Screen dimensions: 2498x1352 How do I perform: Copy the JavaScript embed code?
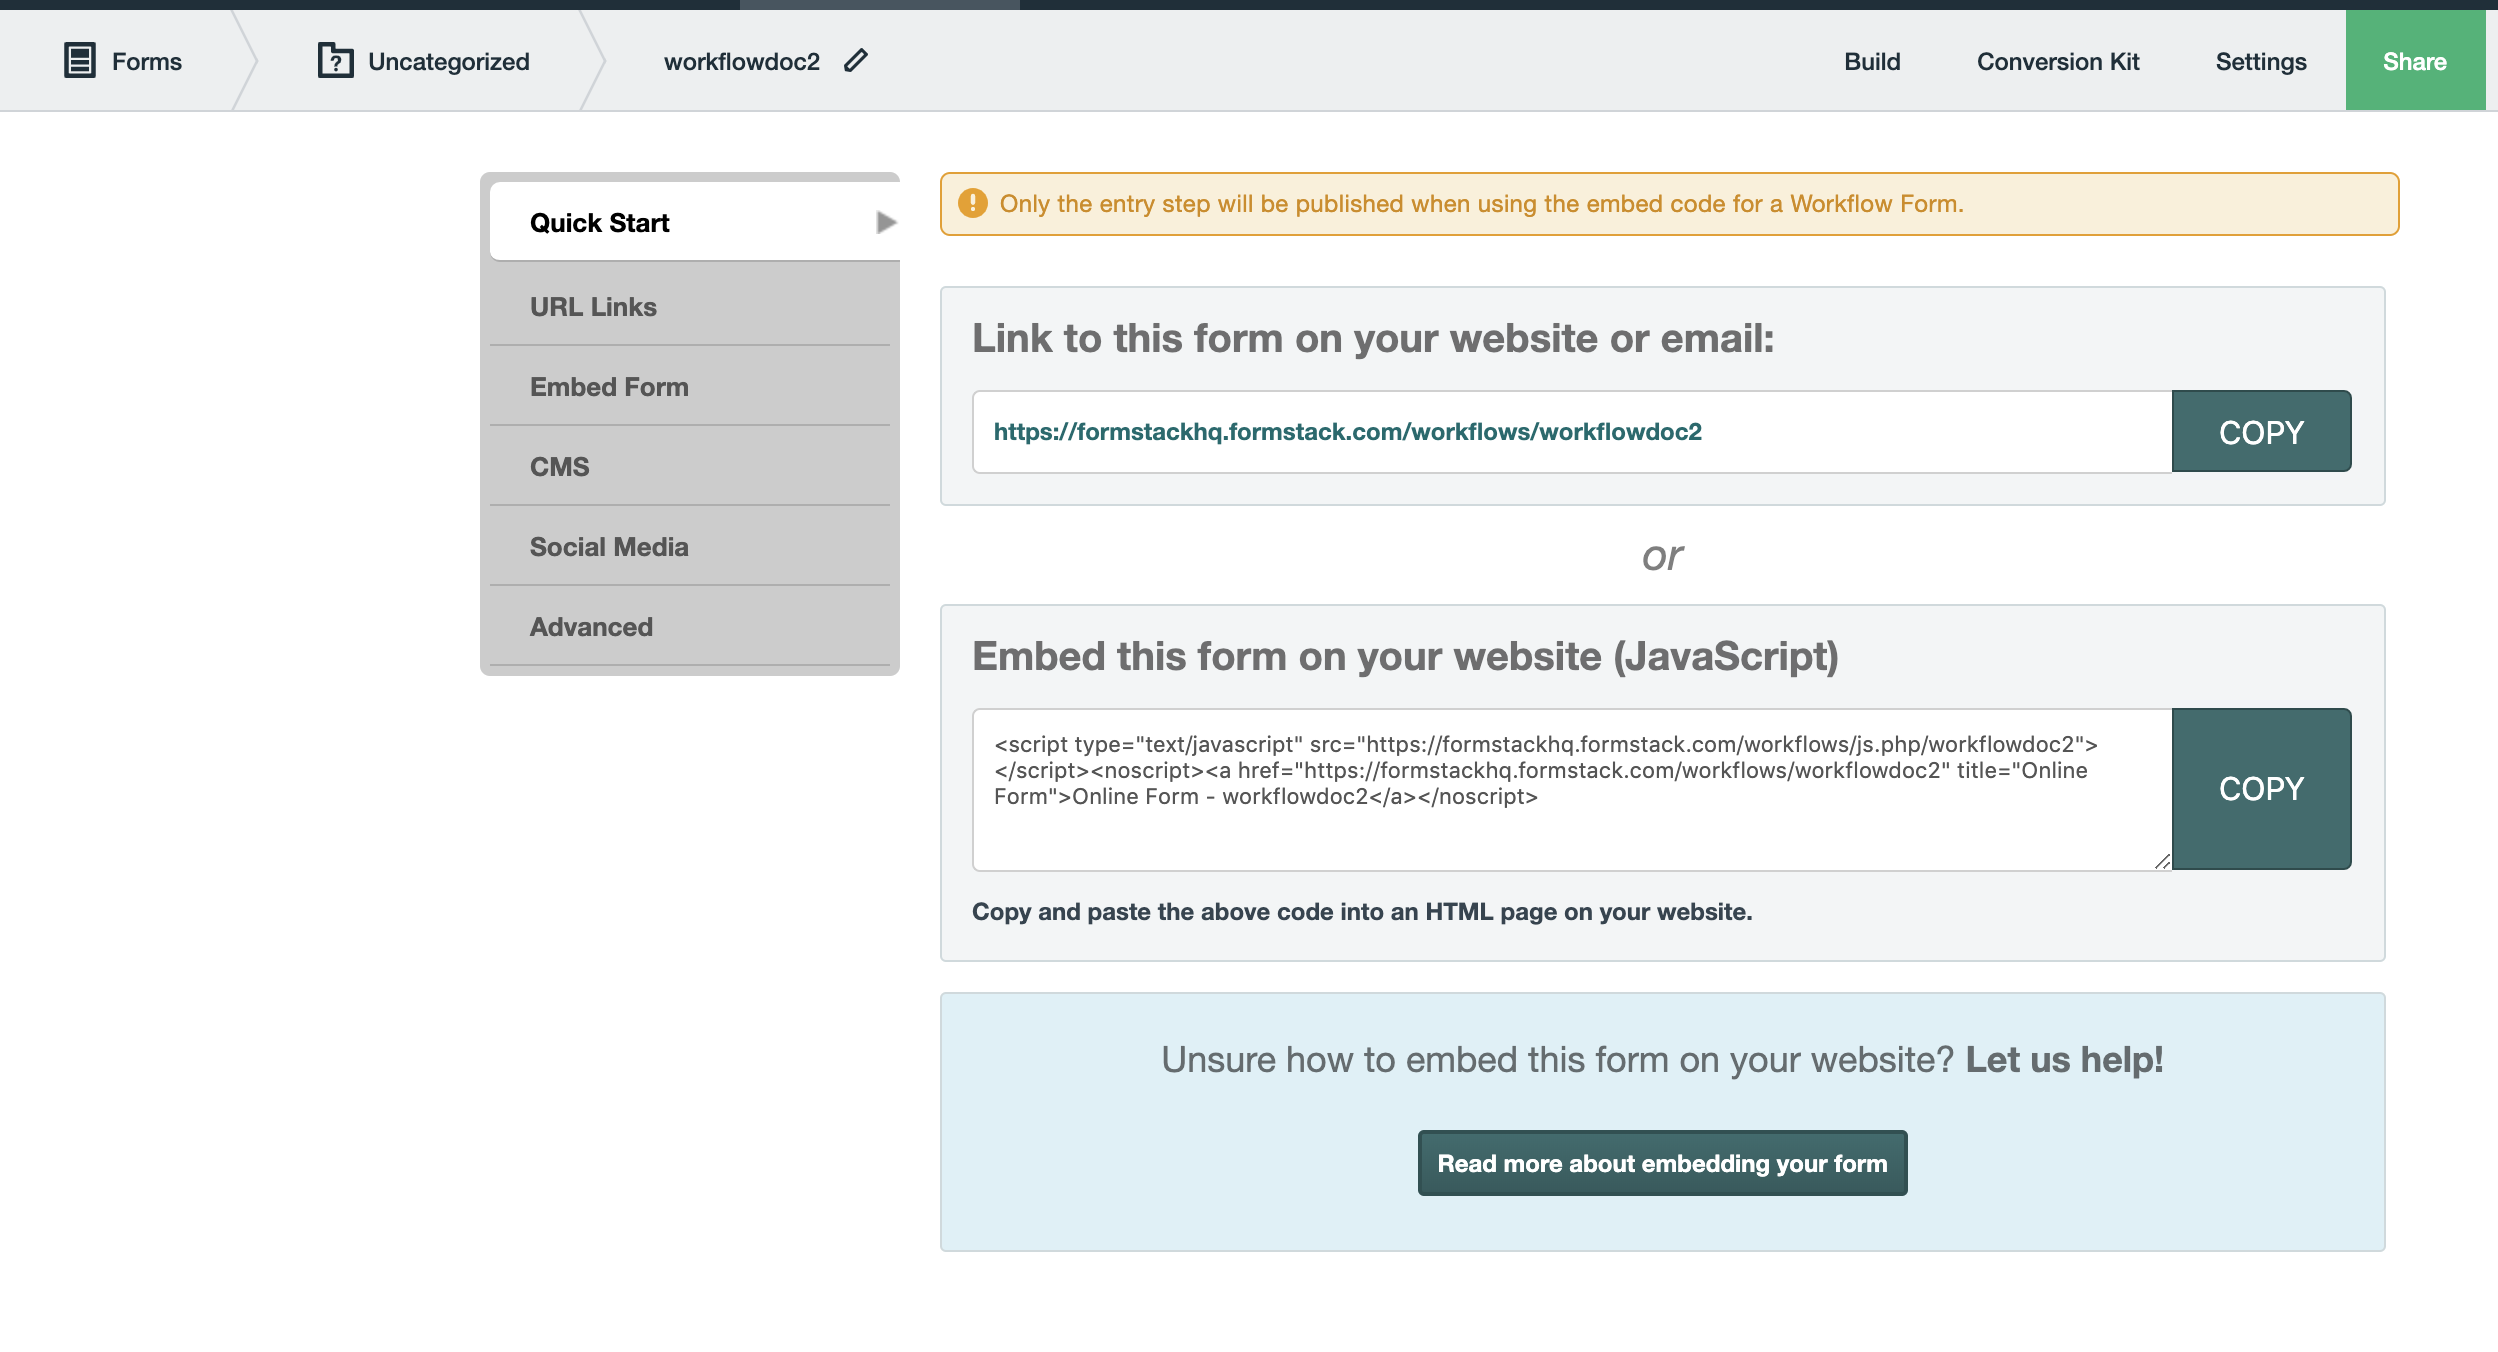[x=2261, y=789]
